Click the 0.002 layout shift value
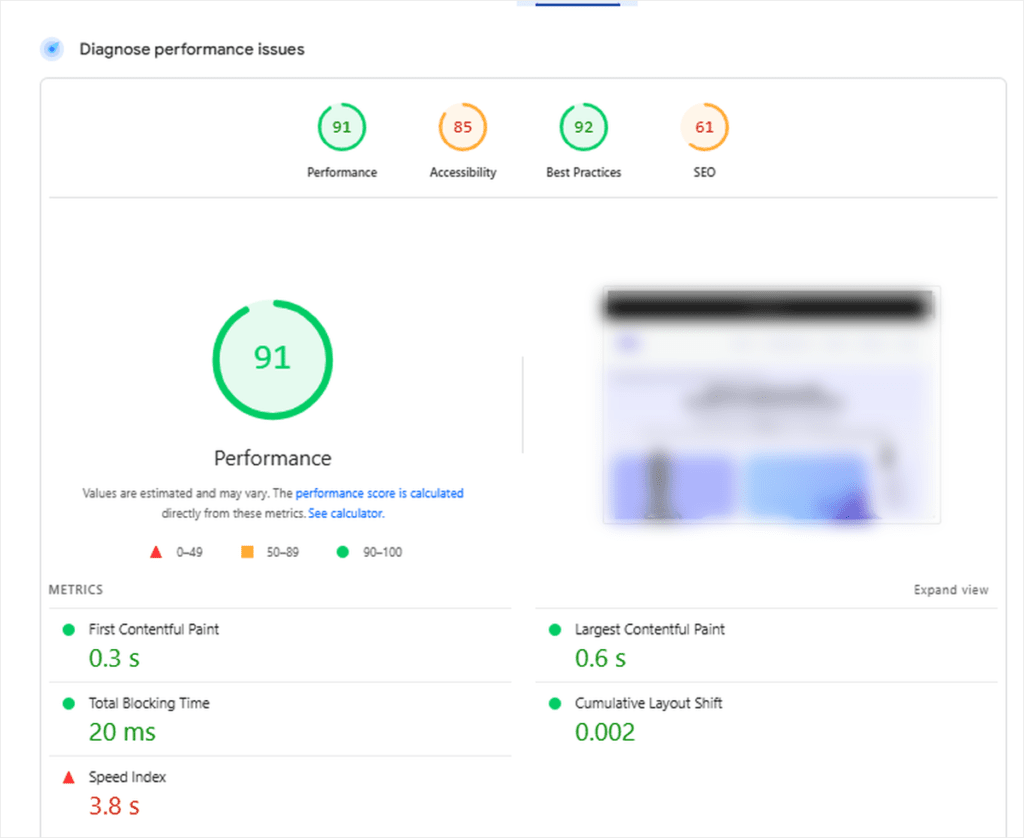 coord(605,732)
